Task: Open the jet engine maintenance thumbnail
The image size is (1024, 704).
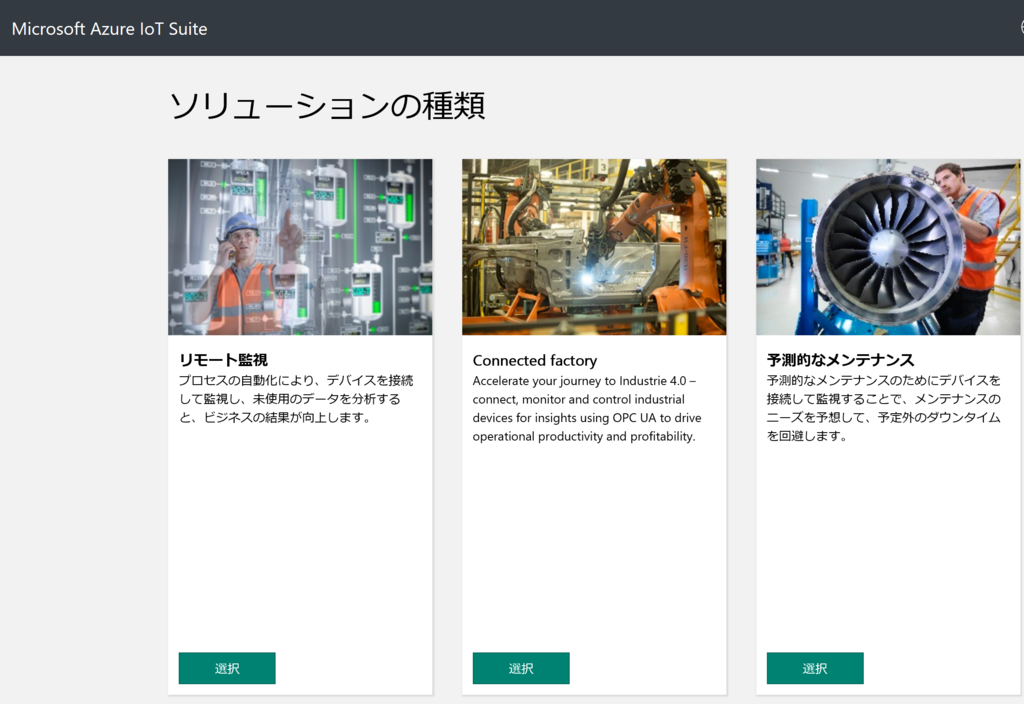Action: coord(888,247)
